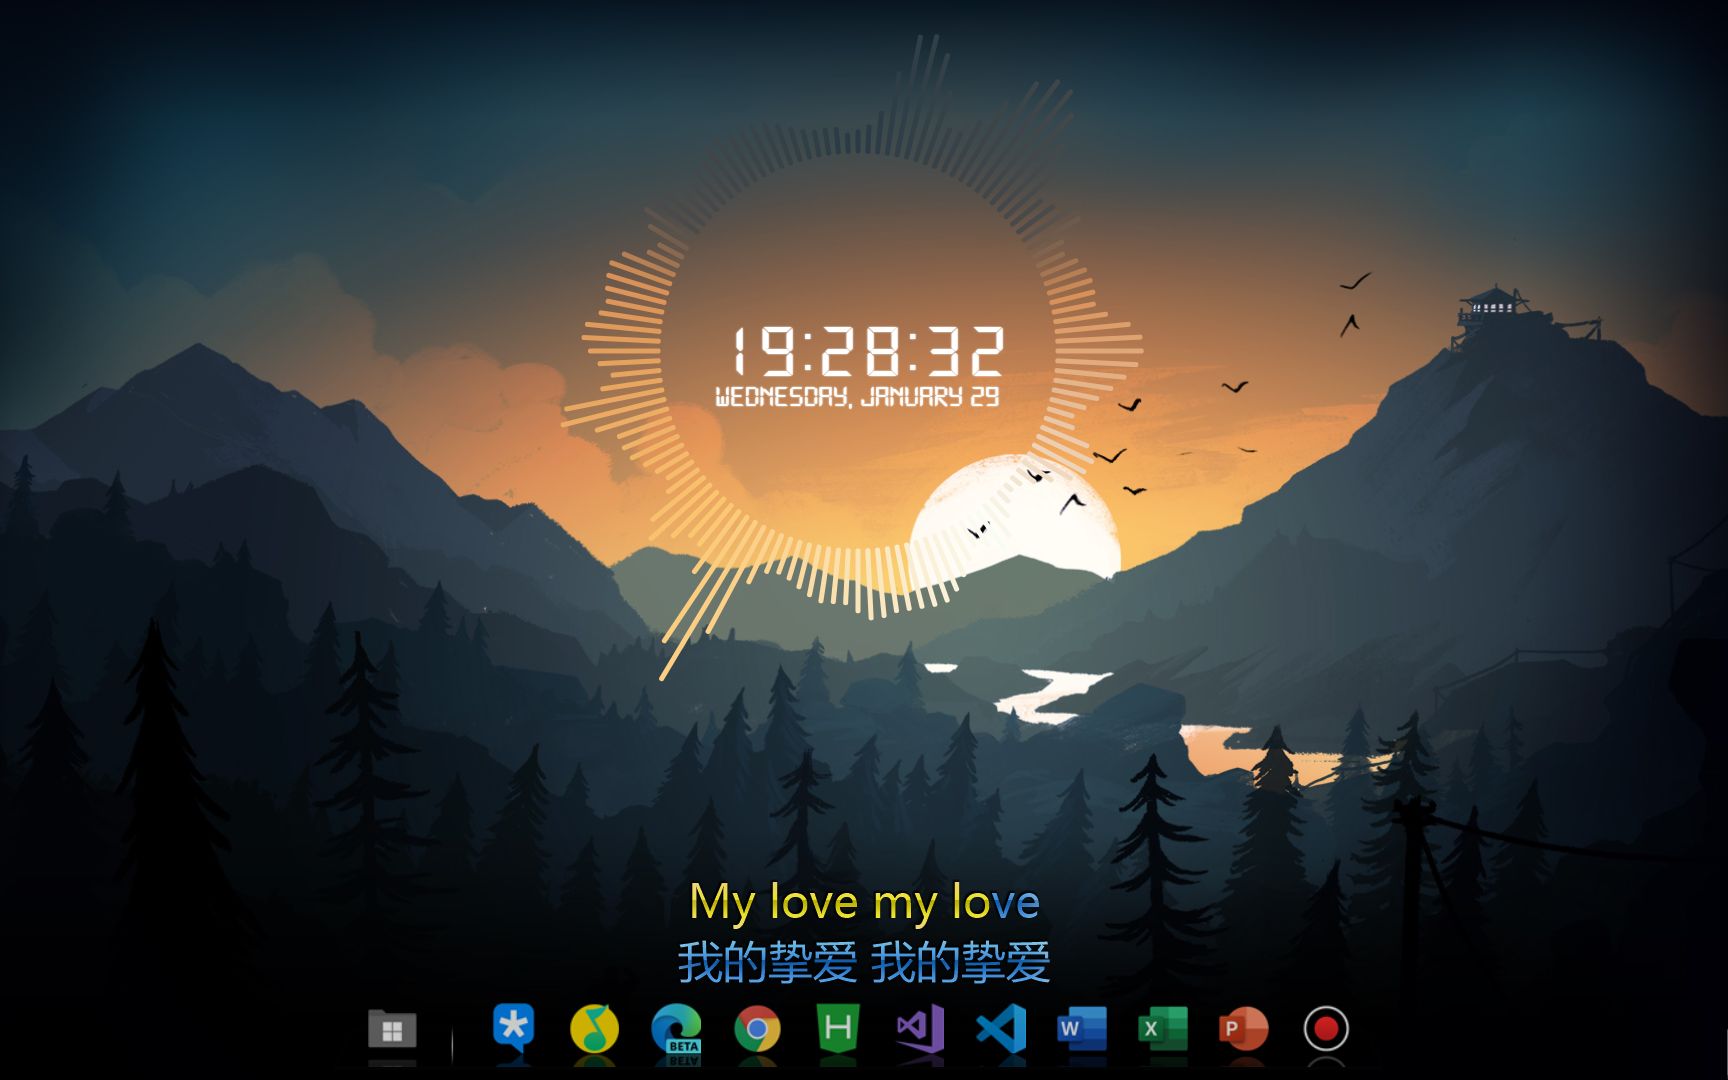Launch the green HBuilder editor icon
The width and height of the screenshot is (1728, 1080).
pos(838,1028)
